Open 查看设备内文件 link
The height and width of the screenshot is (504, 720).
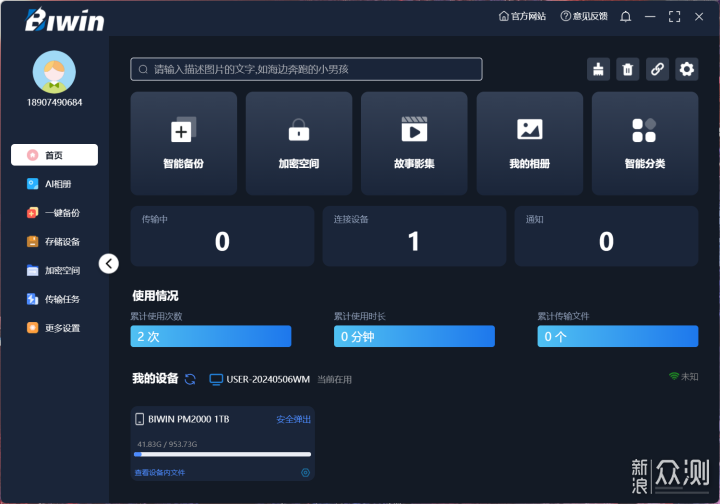pos(160,472)
